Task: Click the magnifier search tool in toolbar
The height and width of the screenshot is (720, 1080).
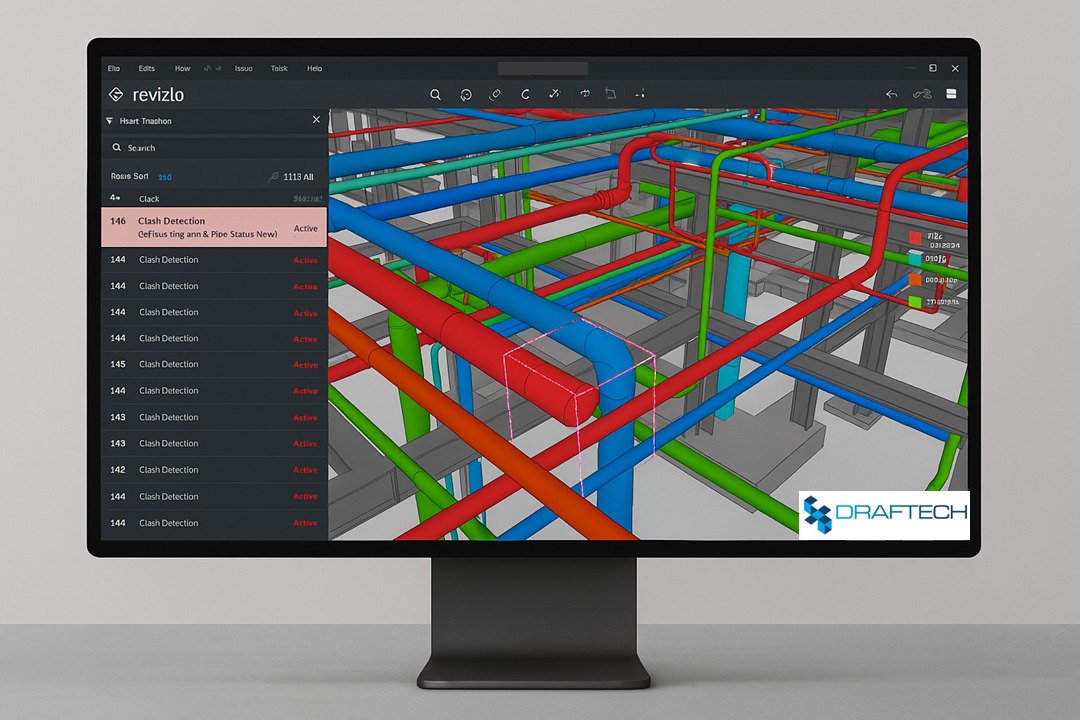Action: click(435, 94)
